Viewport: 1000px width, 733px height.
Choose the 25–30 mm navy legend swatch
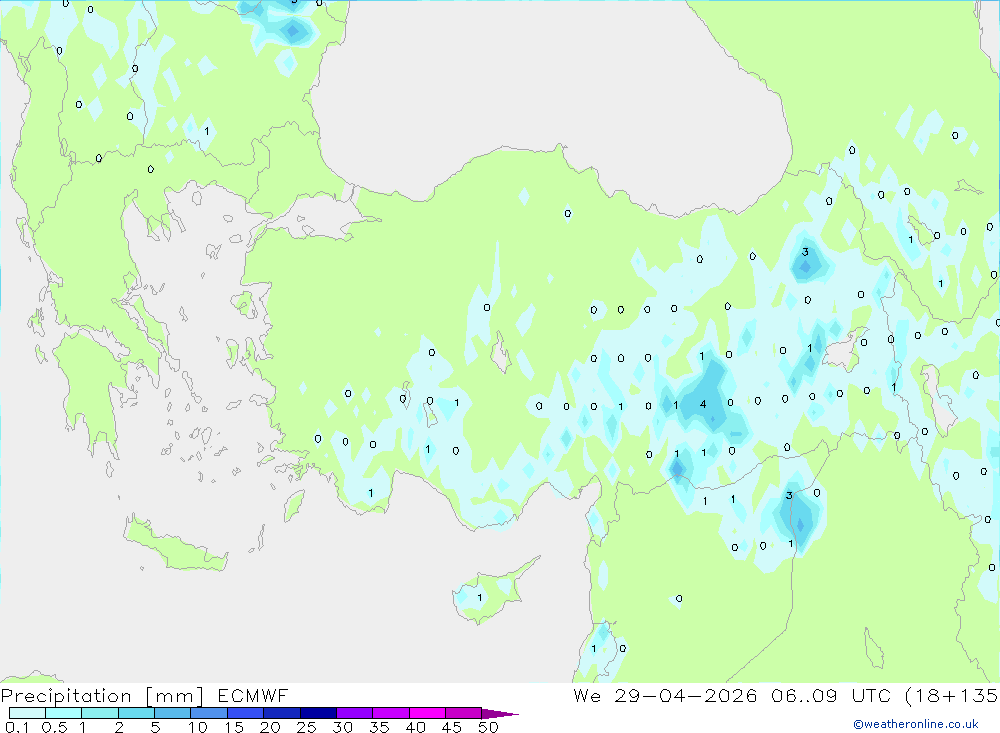tap(318, 713)
